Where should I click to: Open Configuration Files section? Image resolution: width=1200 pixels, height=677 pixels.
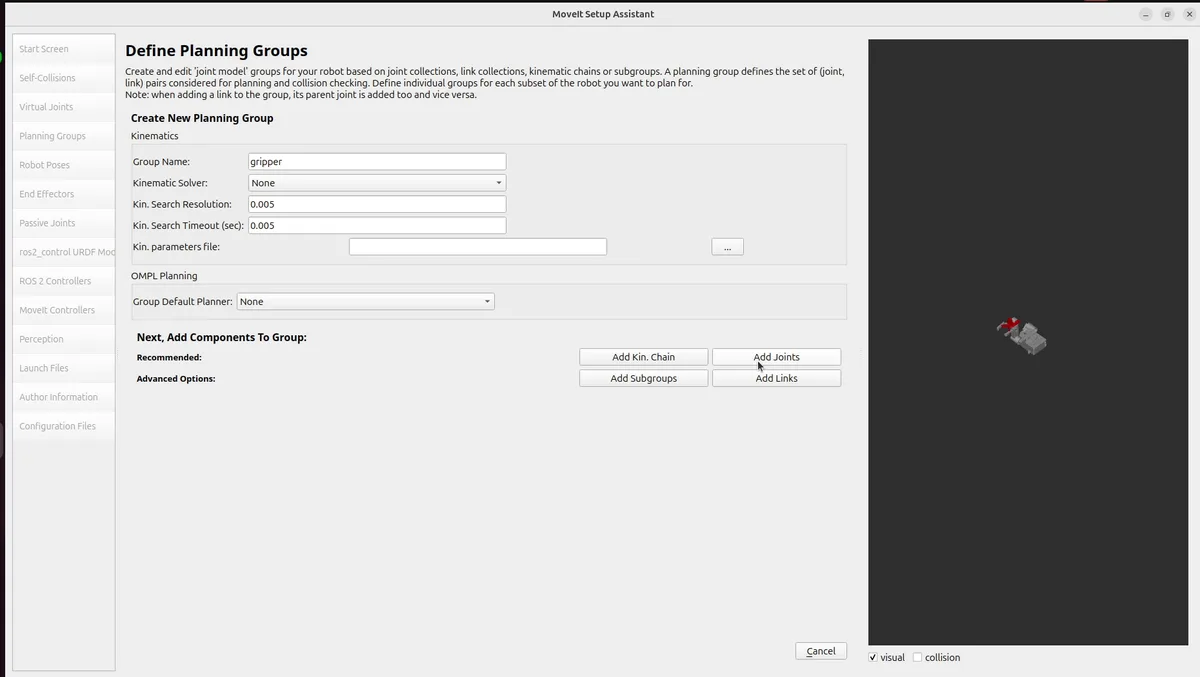pos(64,426)
